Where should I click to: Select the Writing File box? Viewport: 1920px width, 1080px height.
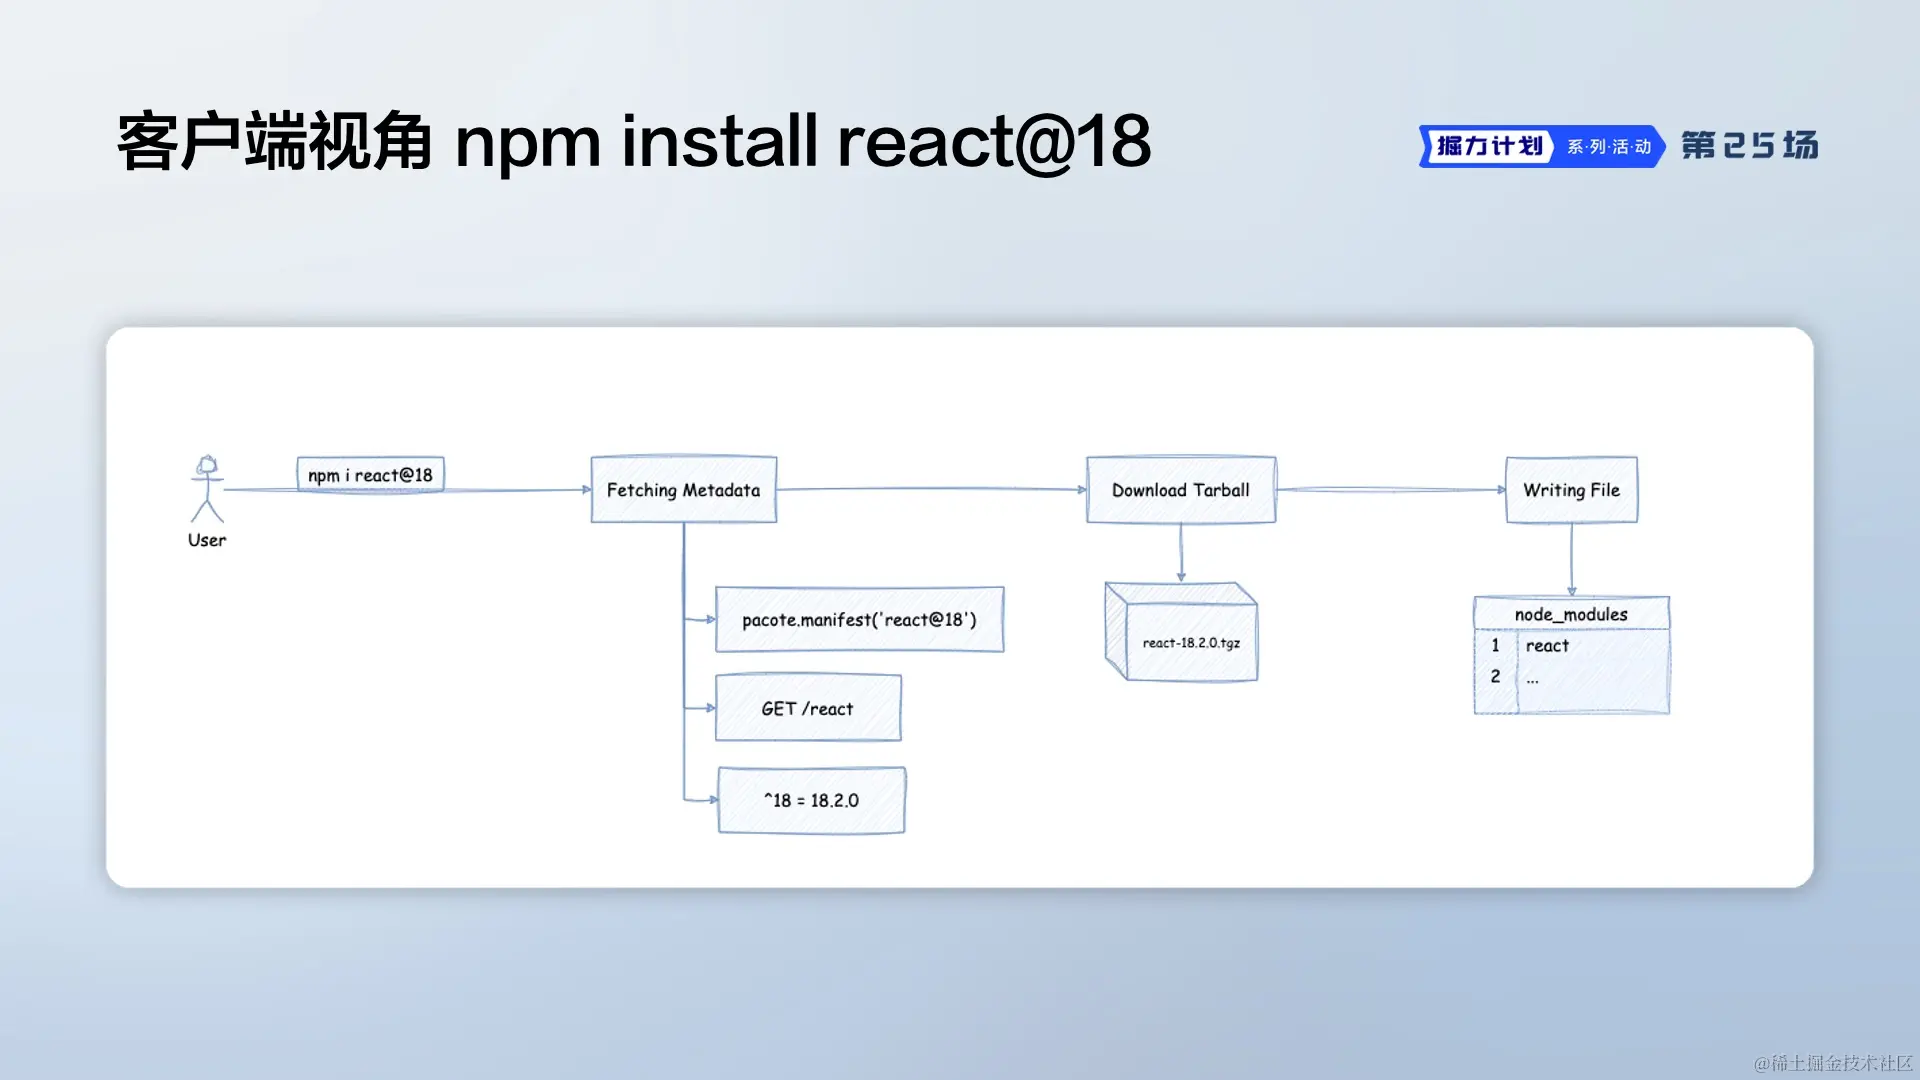[1572, 489]
